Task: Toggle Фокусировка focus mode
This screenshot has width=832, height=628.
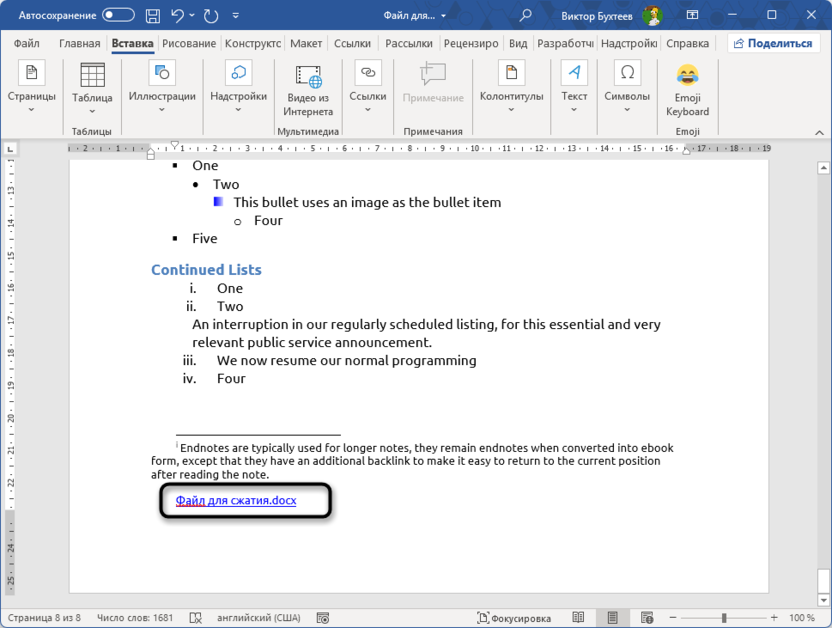Action: click(514, 618)
